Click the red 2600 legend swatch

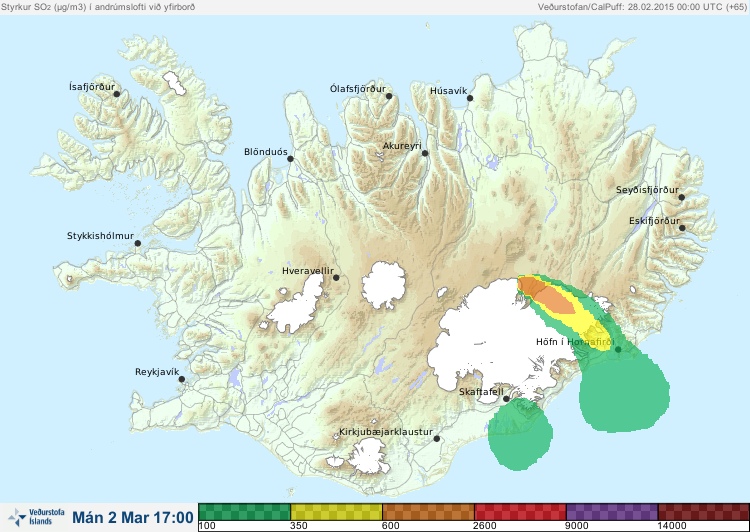[520, 512]
